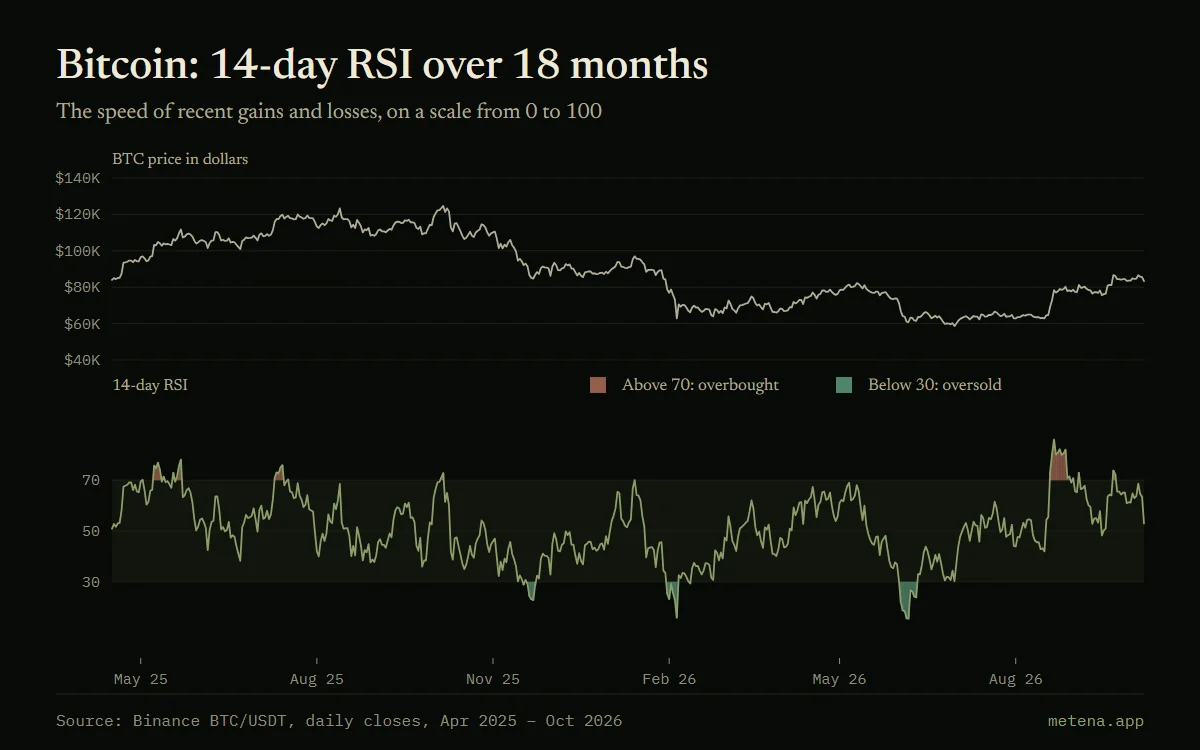The image size is (1200, 750).
Task: Click the green oversold RSI dip after May 26
Action: 908,598
